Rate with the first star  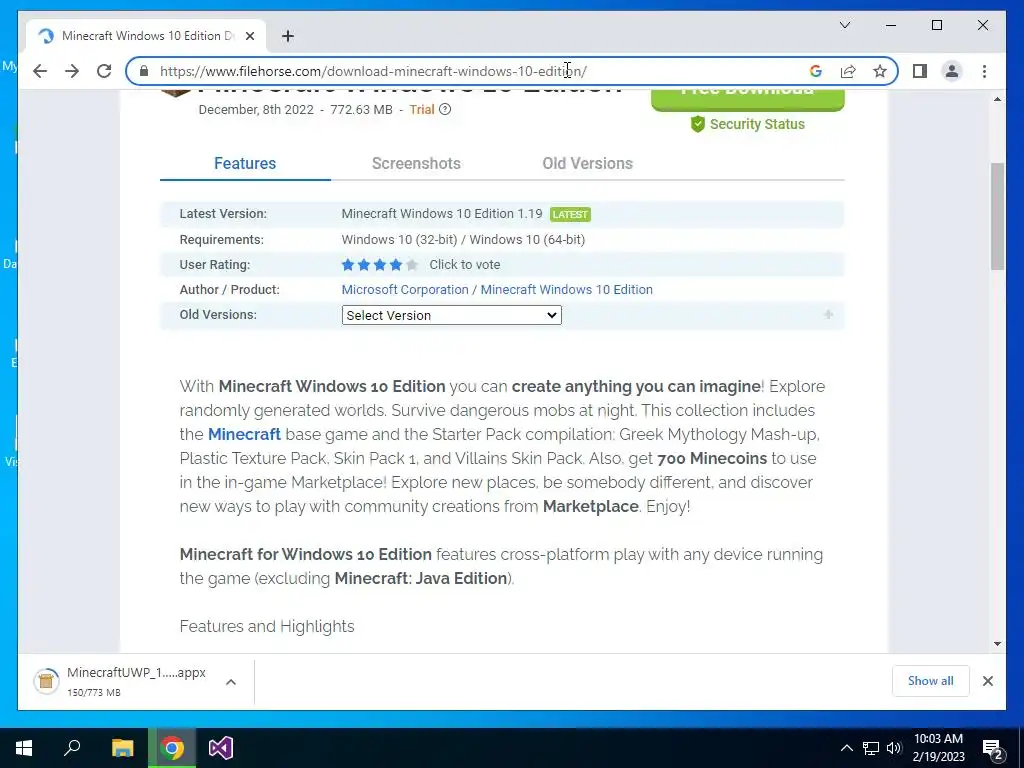(x=347, y=264)
